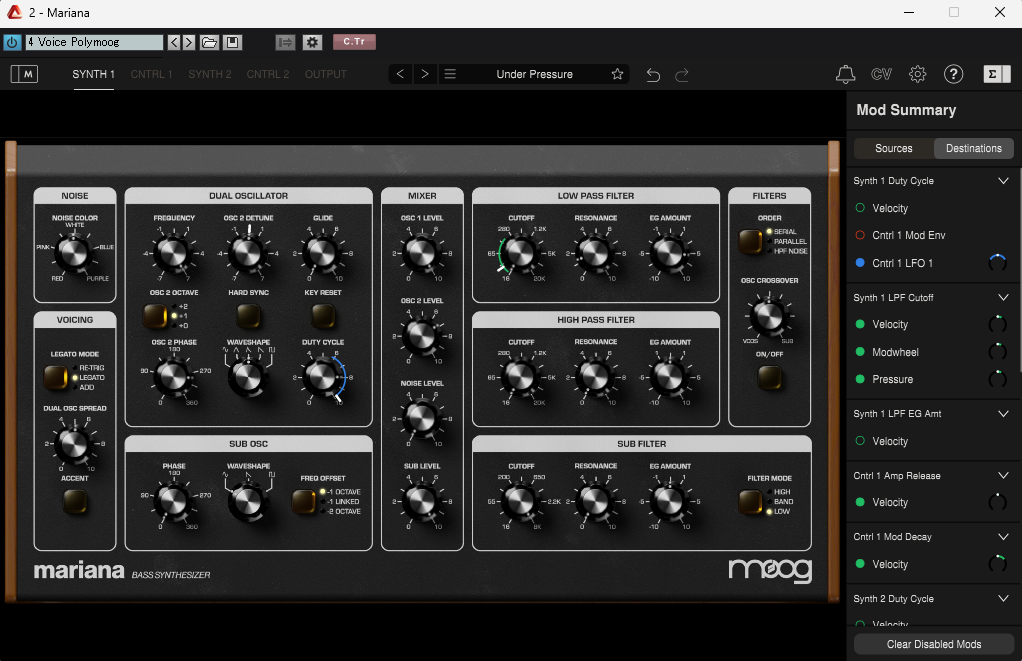Open Mariana settings gear

point(918,74)
